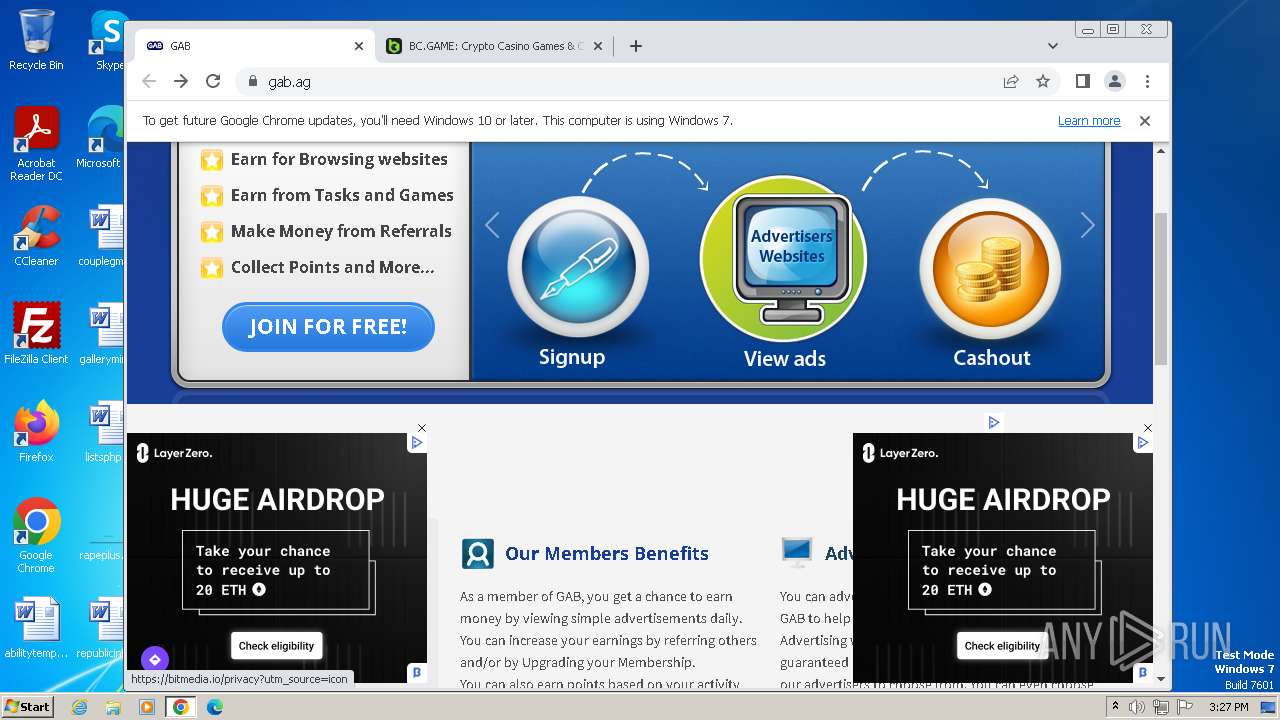The width and height of the screenshot is (1280, 720).
Task: Click Earn from Tasks and Games text
Action: (342, 195)
